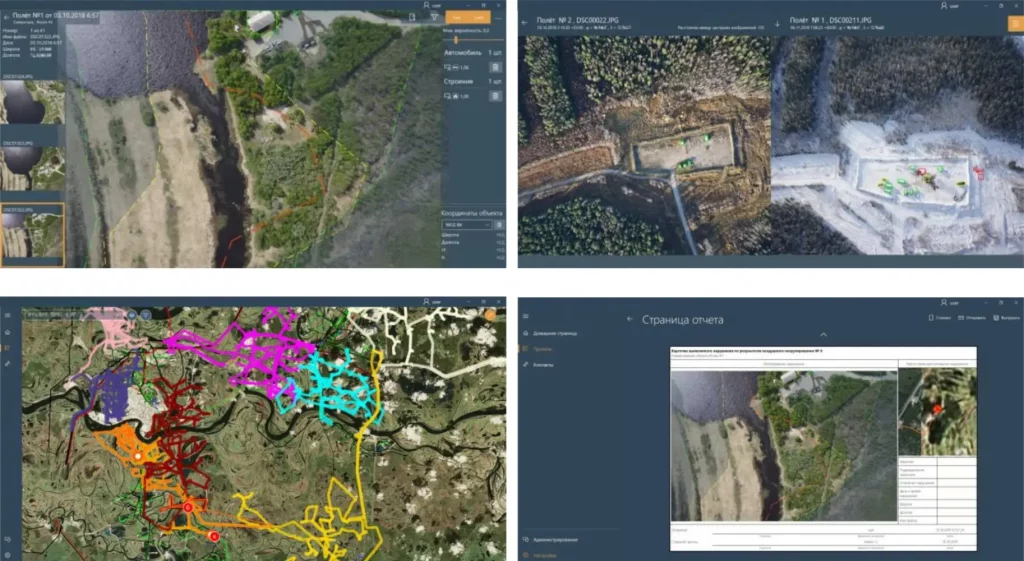This screenshot has width=1024, height=561.
Task: Open Настройки in report sidebar
Action: click(x=539, y=556)
